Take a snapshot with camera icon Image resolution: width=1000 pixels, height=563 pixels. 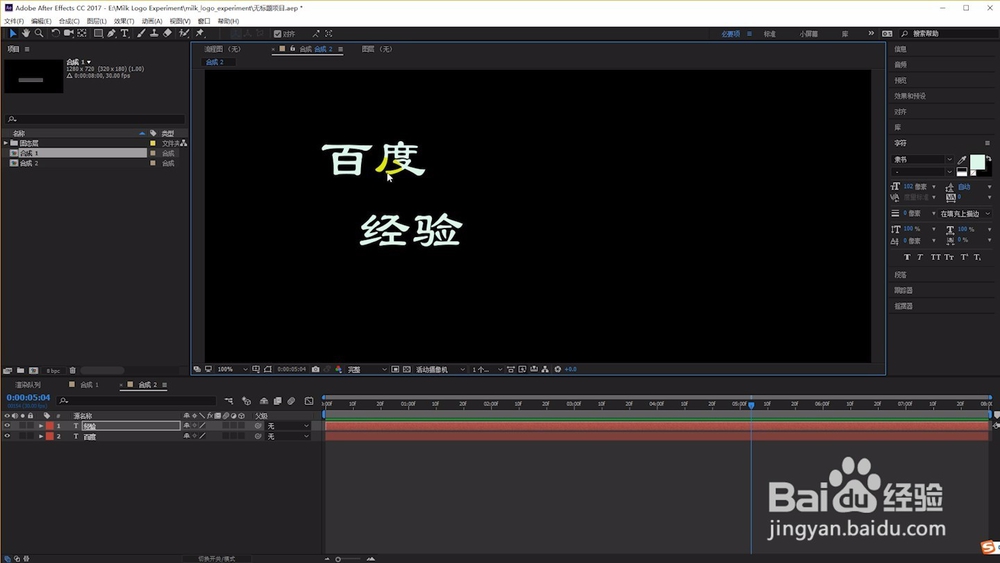[316, 369]
